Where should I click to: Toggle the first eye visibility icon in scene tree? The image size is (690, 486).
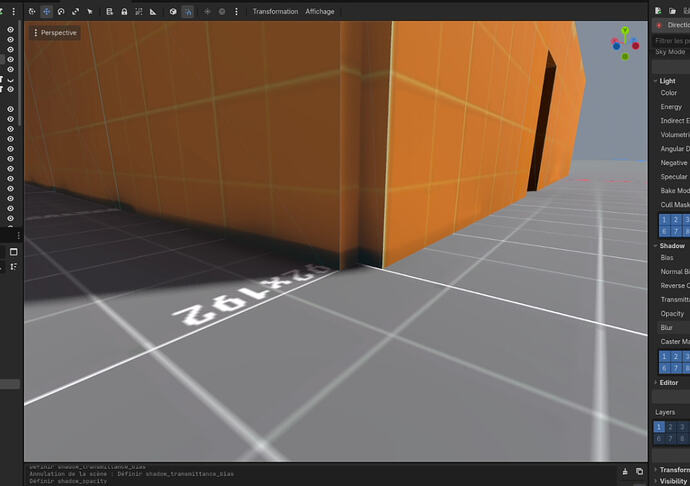(x=10, y=30)
